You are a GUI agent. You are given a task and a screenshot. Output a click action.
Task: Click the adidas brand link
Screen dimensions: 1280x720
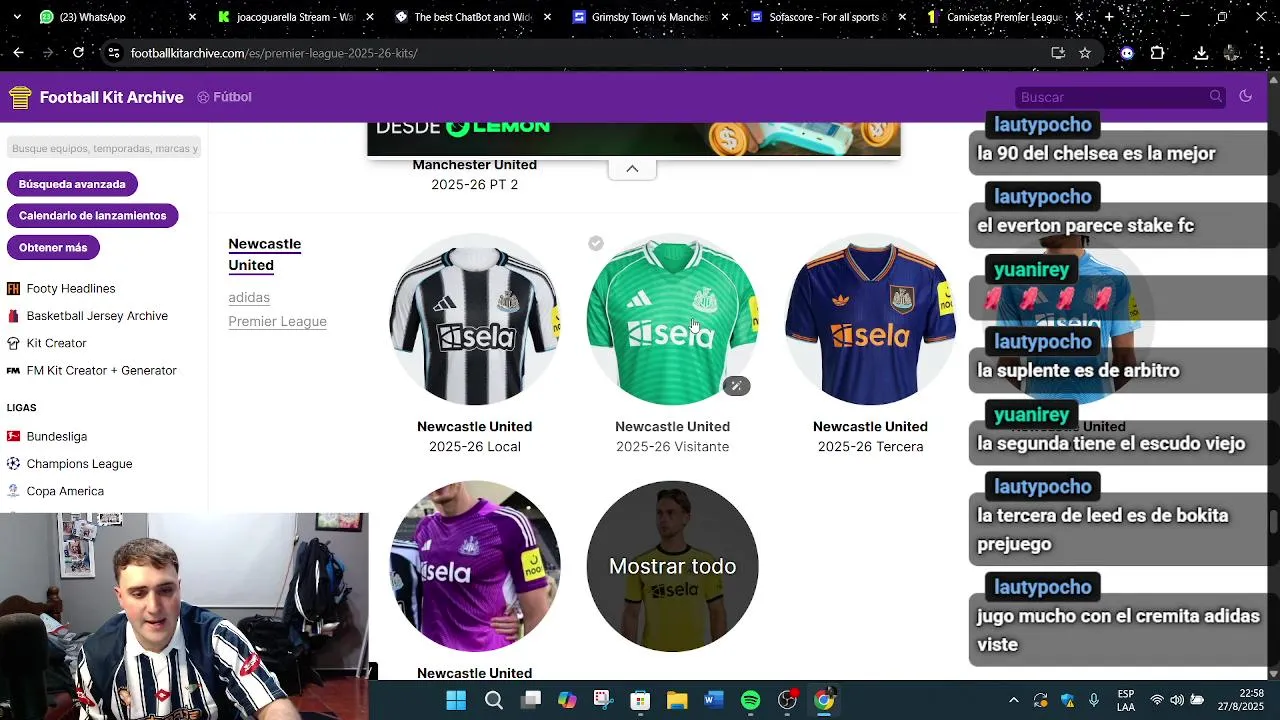tap(249, 297)
